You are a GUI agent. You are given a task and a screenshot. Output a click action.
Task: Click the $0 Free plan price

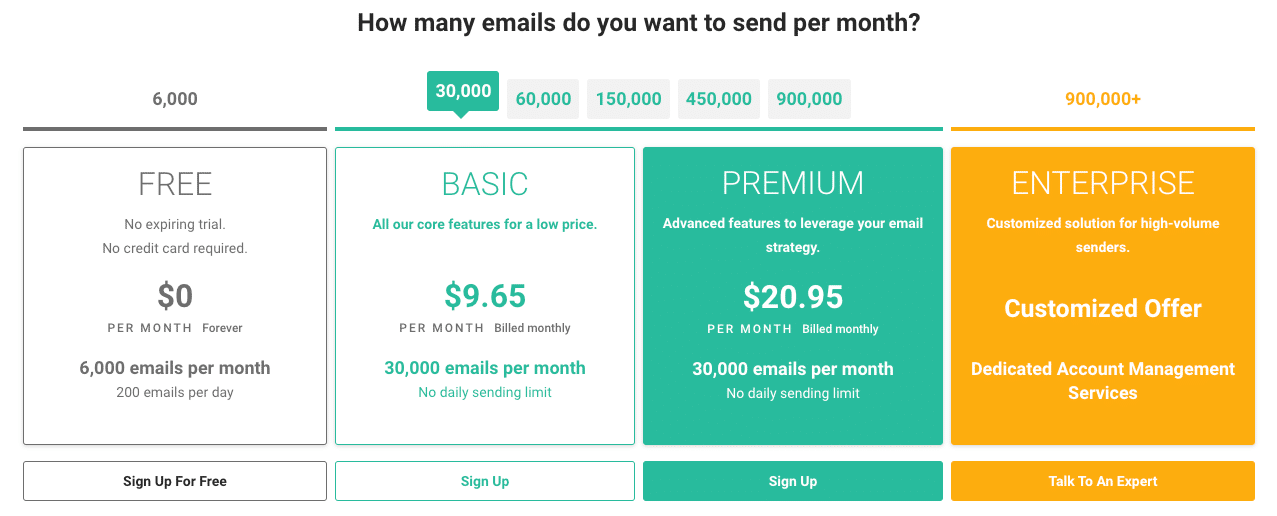click(x=175, y=296)
